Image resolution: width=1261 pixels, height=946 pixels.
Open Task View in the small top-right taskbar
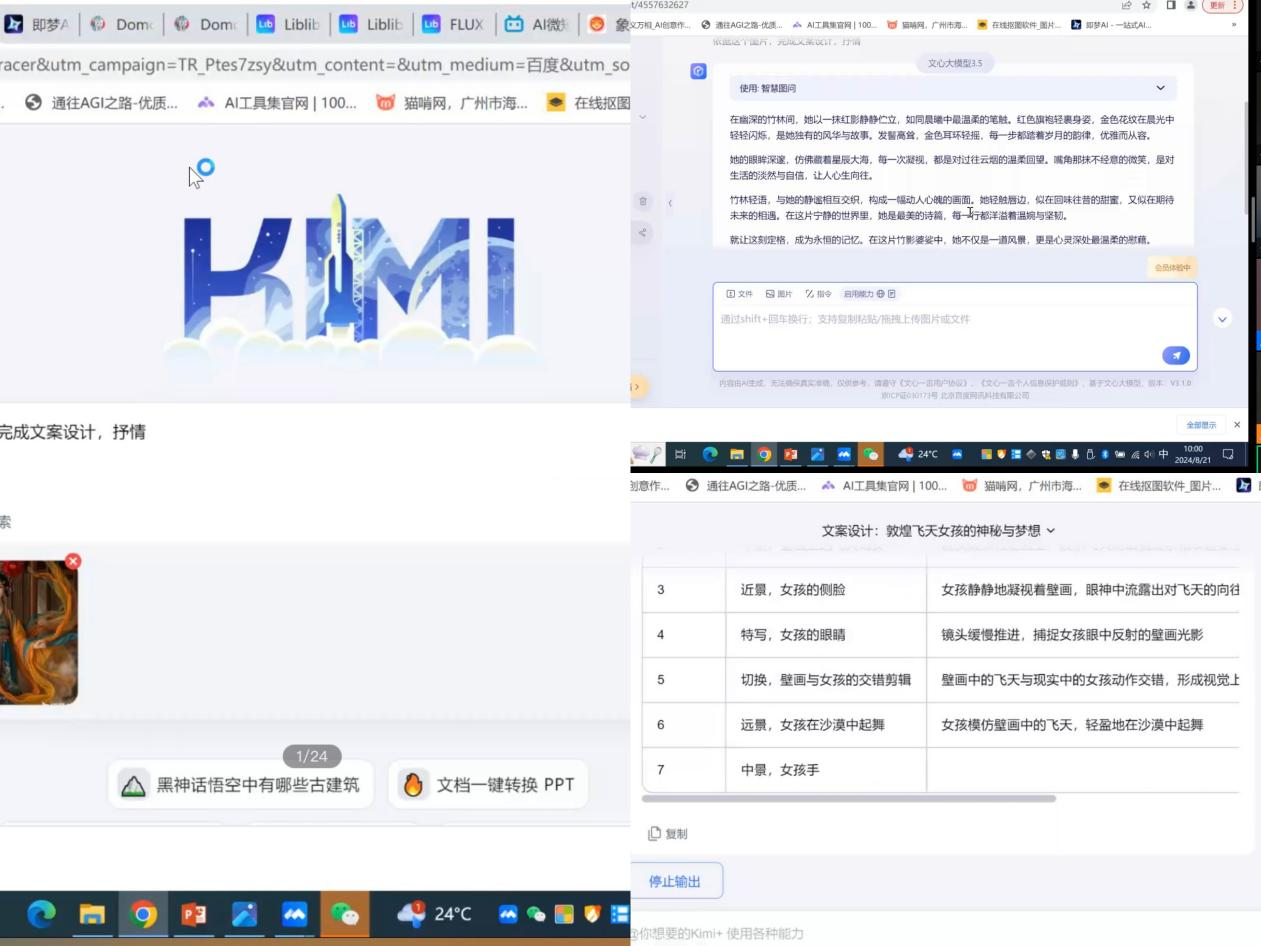click(681, 454)
